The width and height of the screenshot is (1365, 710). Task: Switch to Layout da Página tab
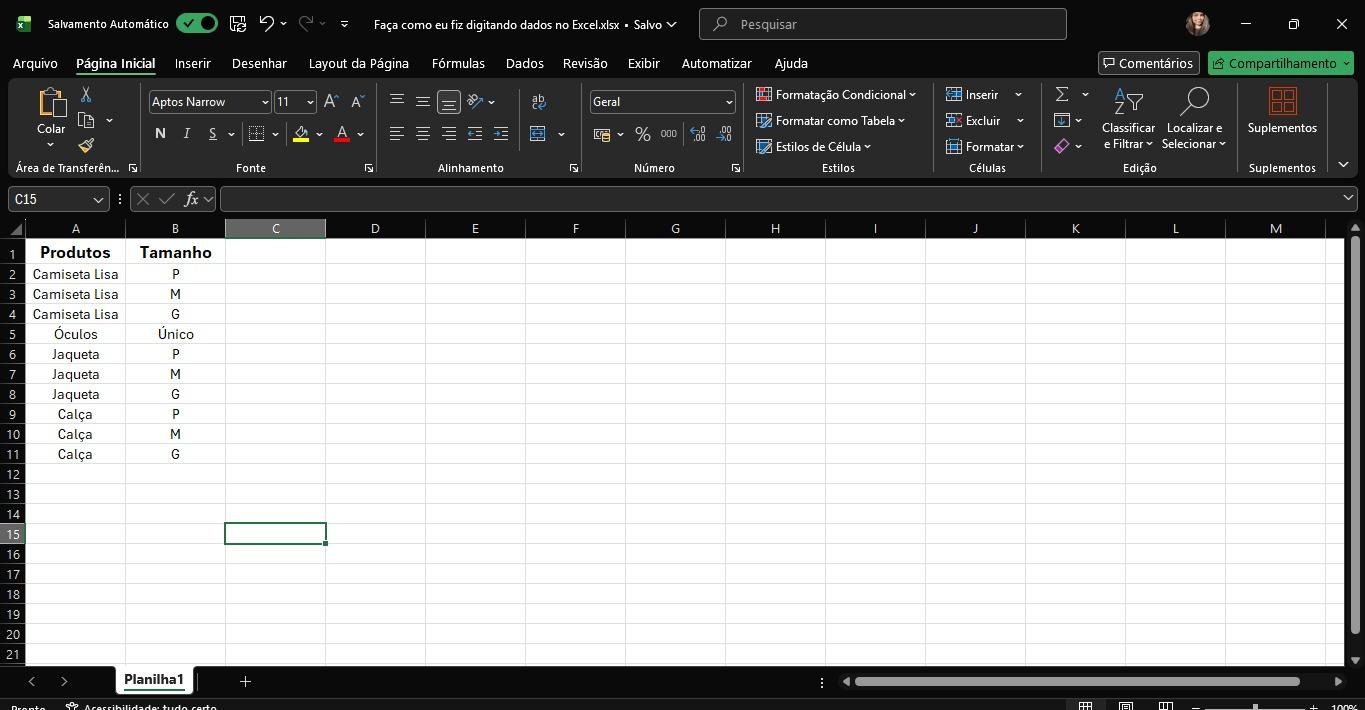359,63
